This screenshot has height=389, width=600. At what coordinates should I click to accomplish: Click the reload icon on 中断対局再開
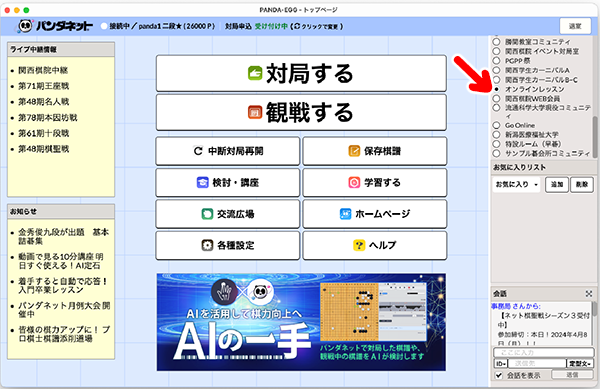click(198, 151)
